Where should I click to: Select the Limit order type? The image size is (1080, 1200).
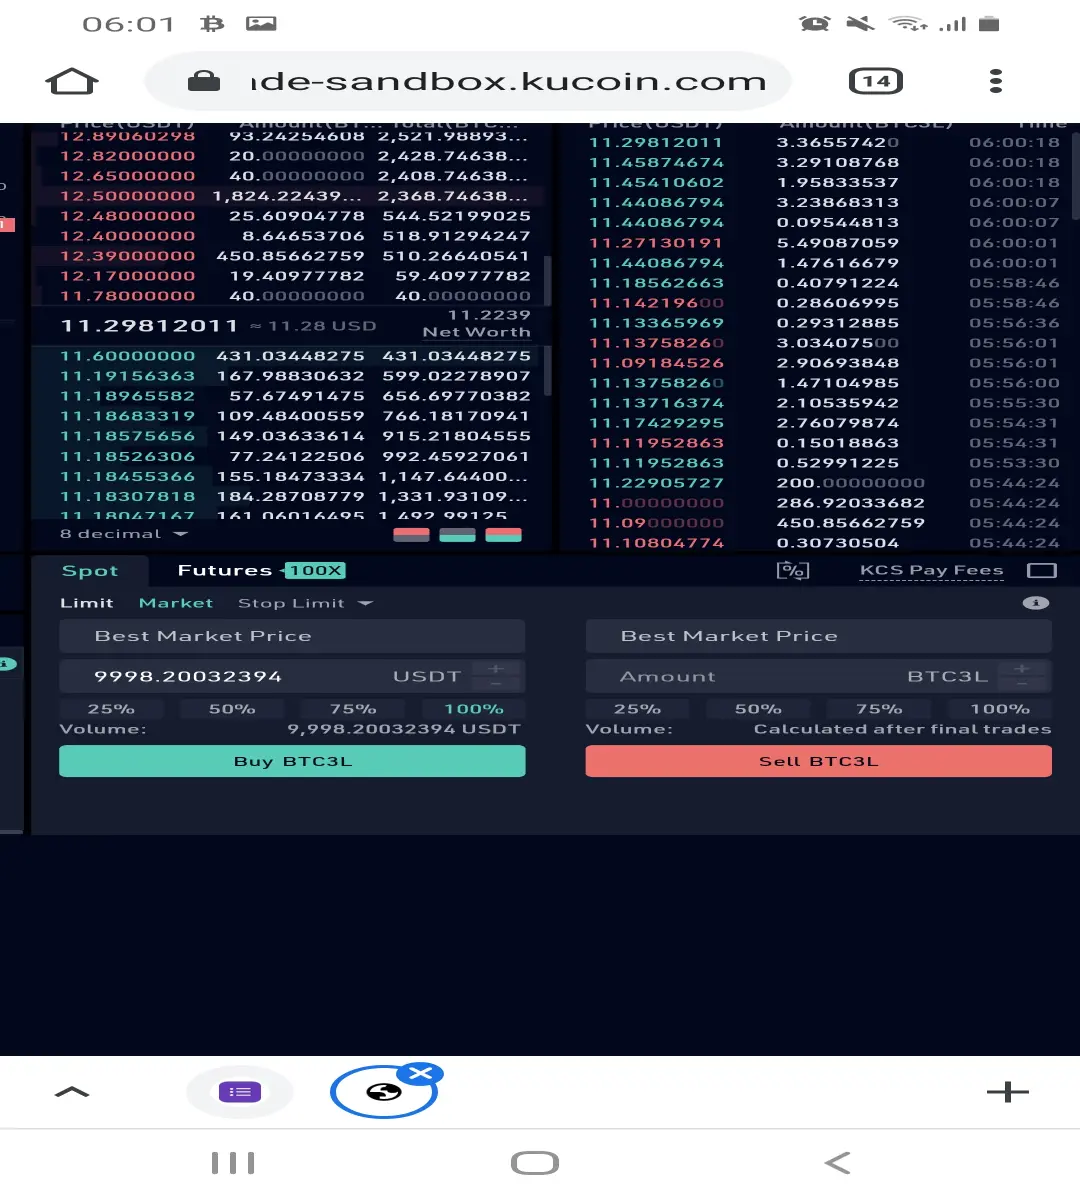pos(87,603)
